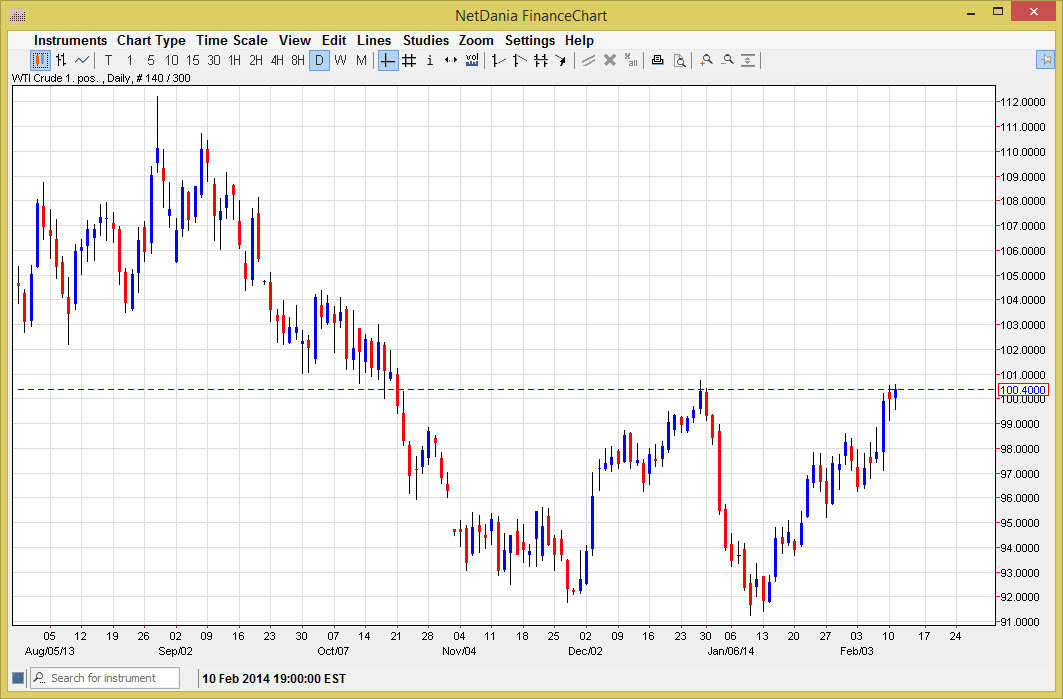
Task: Click the zoom out magnifier icon
Action: (727, 60)
